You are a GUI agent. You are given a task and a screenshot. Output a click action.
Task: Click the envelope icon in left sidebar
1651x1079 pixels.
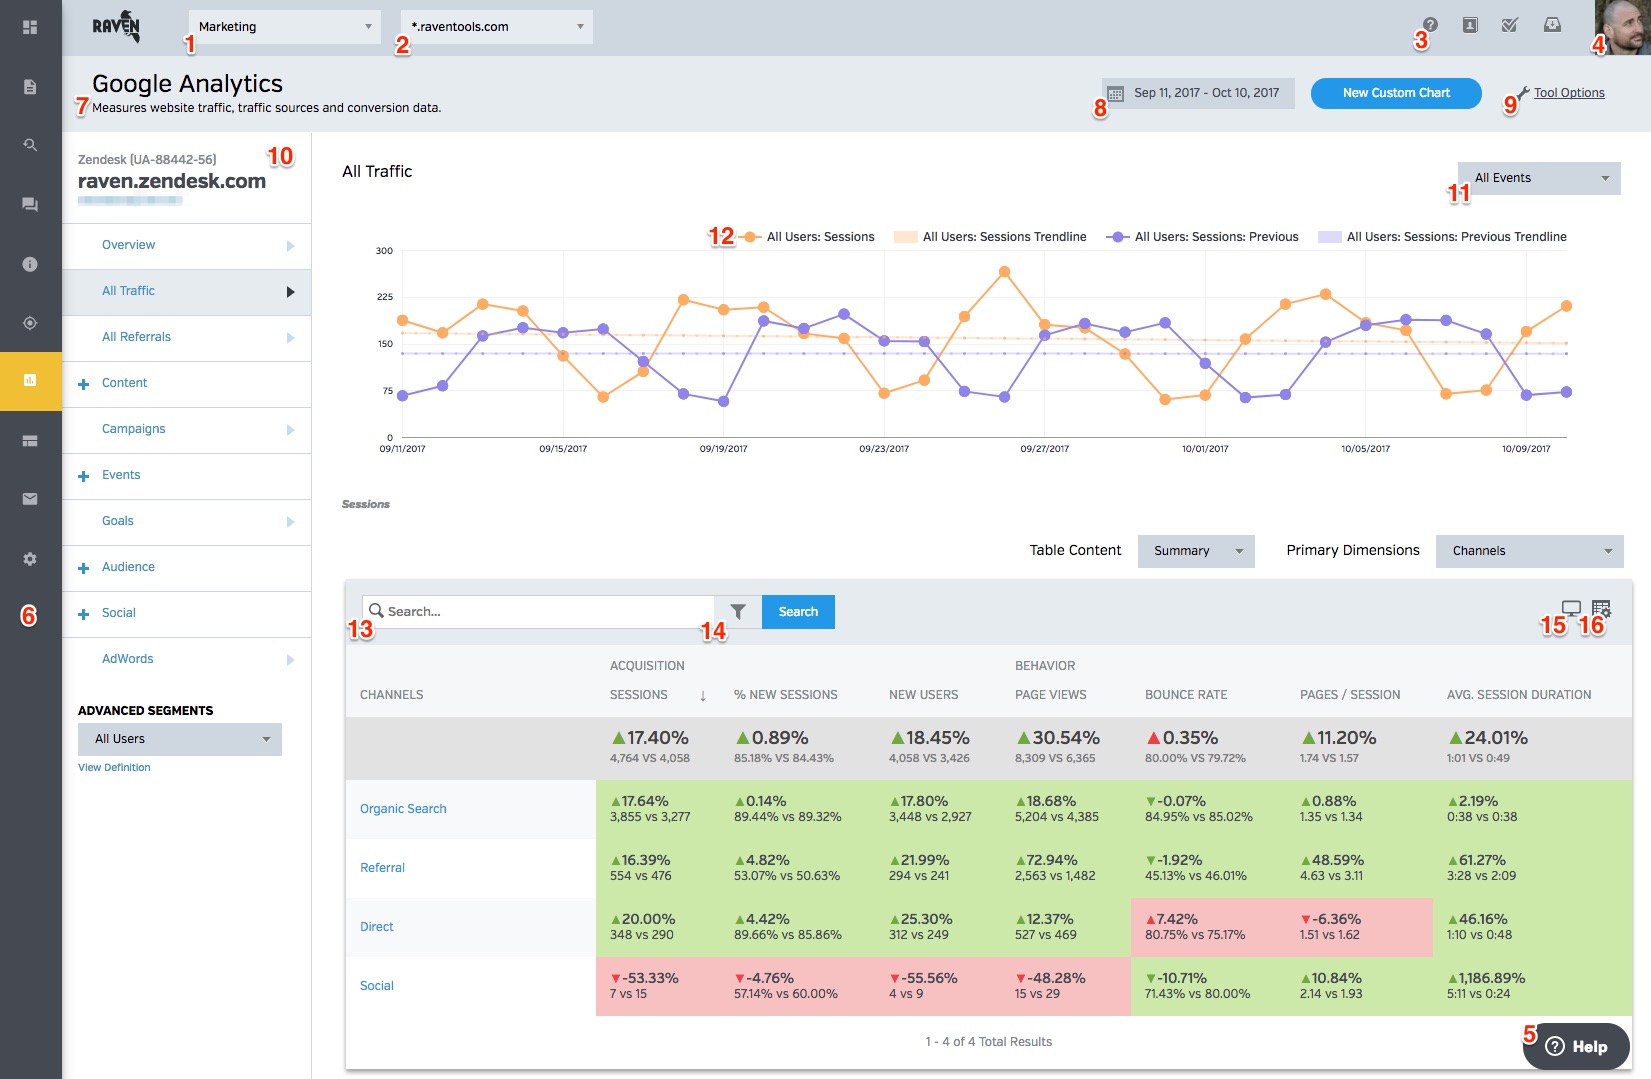coord(30,499)
